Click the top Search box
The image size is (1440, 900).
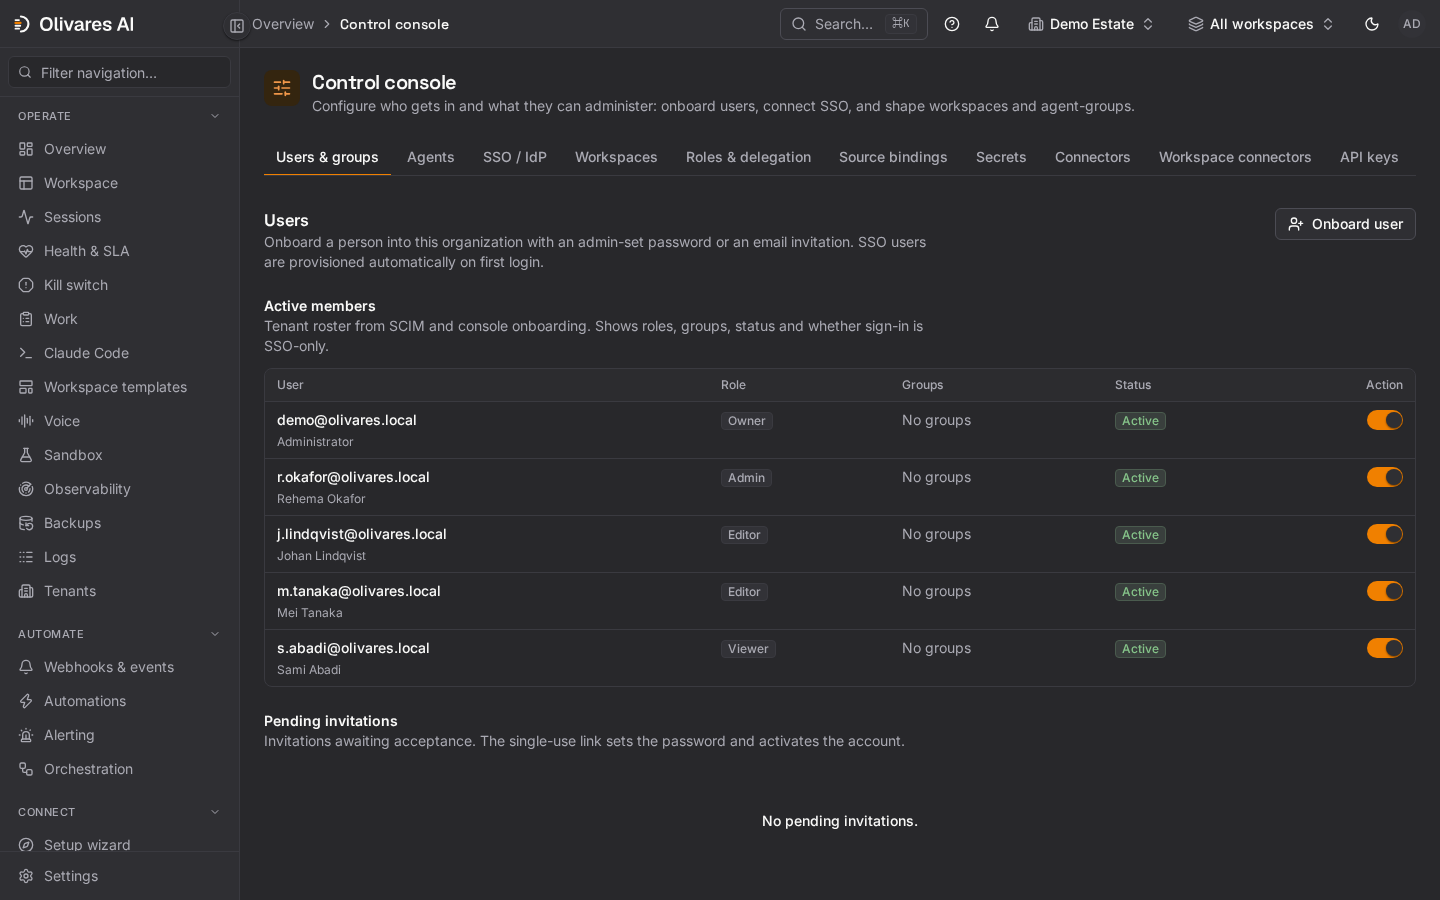(x=853, y=24)
